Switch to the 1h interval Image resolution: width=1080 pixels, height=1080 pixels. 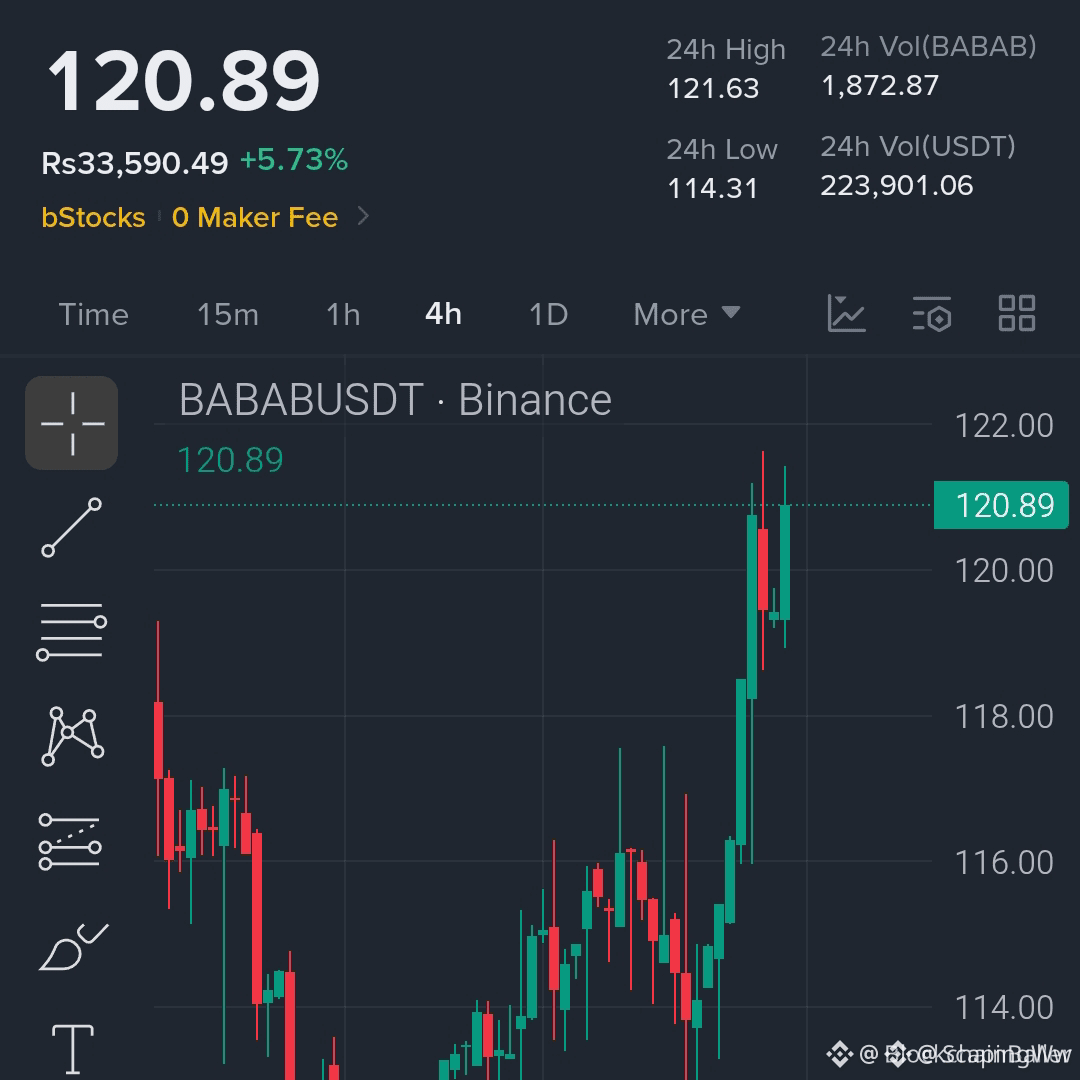point(343,315)
